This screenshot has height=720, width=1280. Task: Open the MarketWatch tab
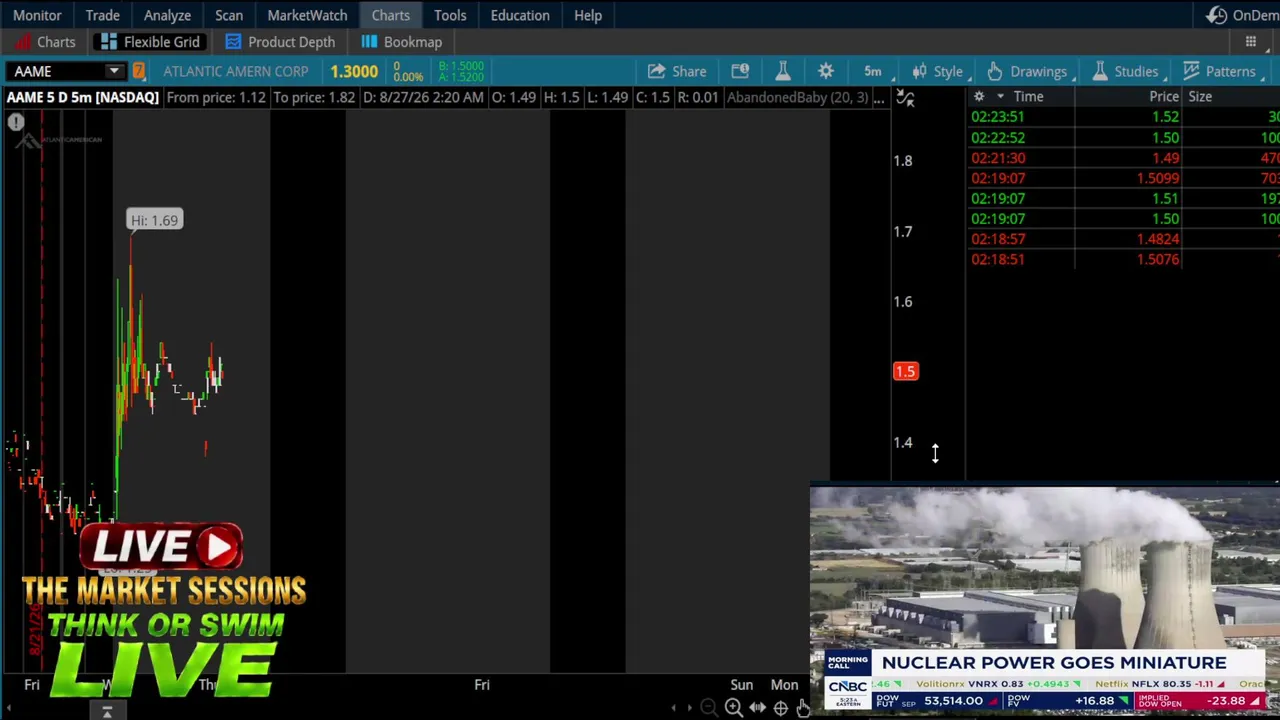tap(307, 15)
